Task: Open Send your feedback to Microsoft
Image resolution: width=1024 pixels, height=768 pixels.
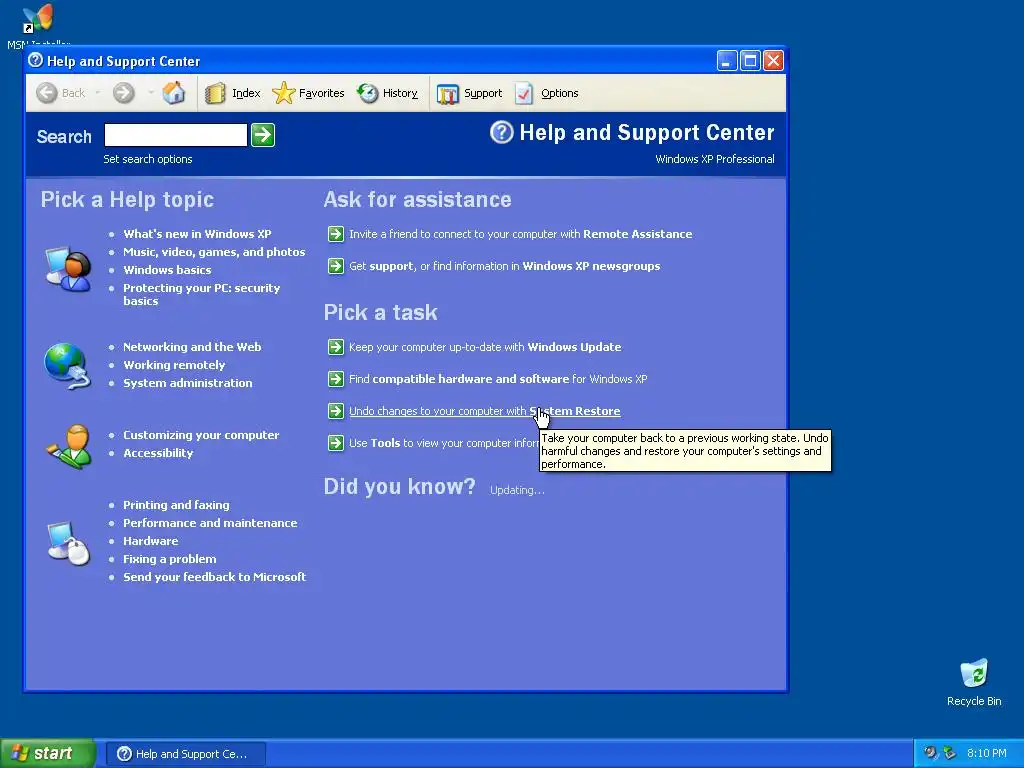Action: pos(214,577)
